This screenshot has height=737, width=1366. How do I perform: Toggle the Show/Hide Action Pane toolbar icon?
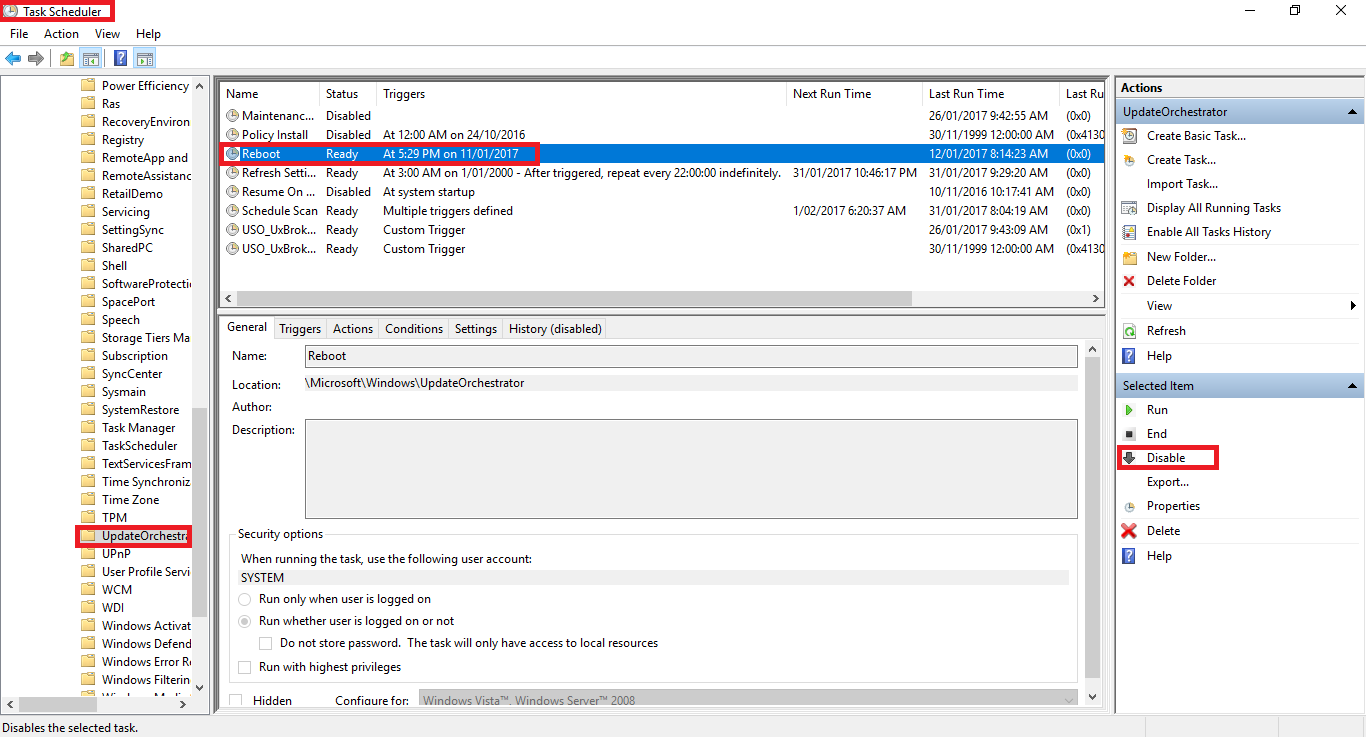pos(144,59)
